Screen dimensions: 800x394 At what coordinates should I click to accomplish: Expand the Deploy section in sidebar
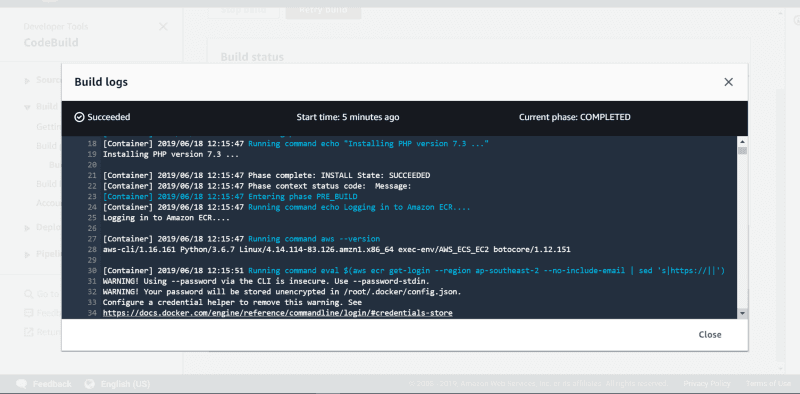[28, 228]
